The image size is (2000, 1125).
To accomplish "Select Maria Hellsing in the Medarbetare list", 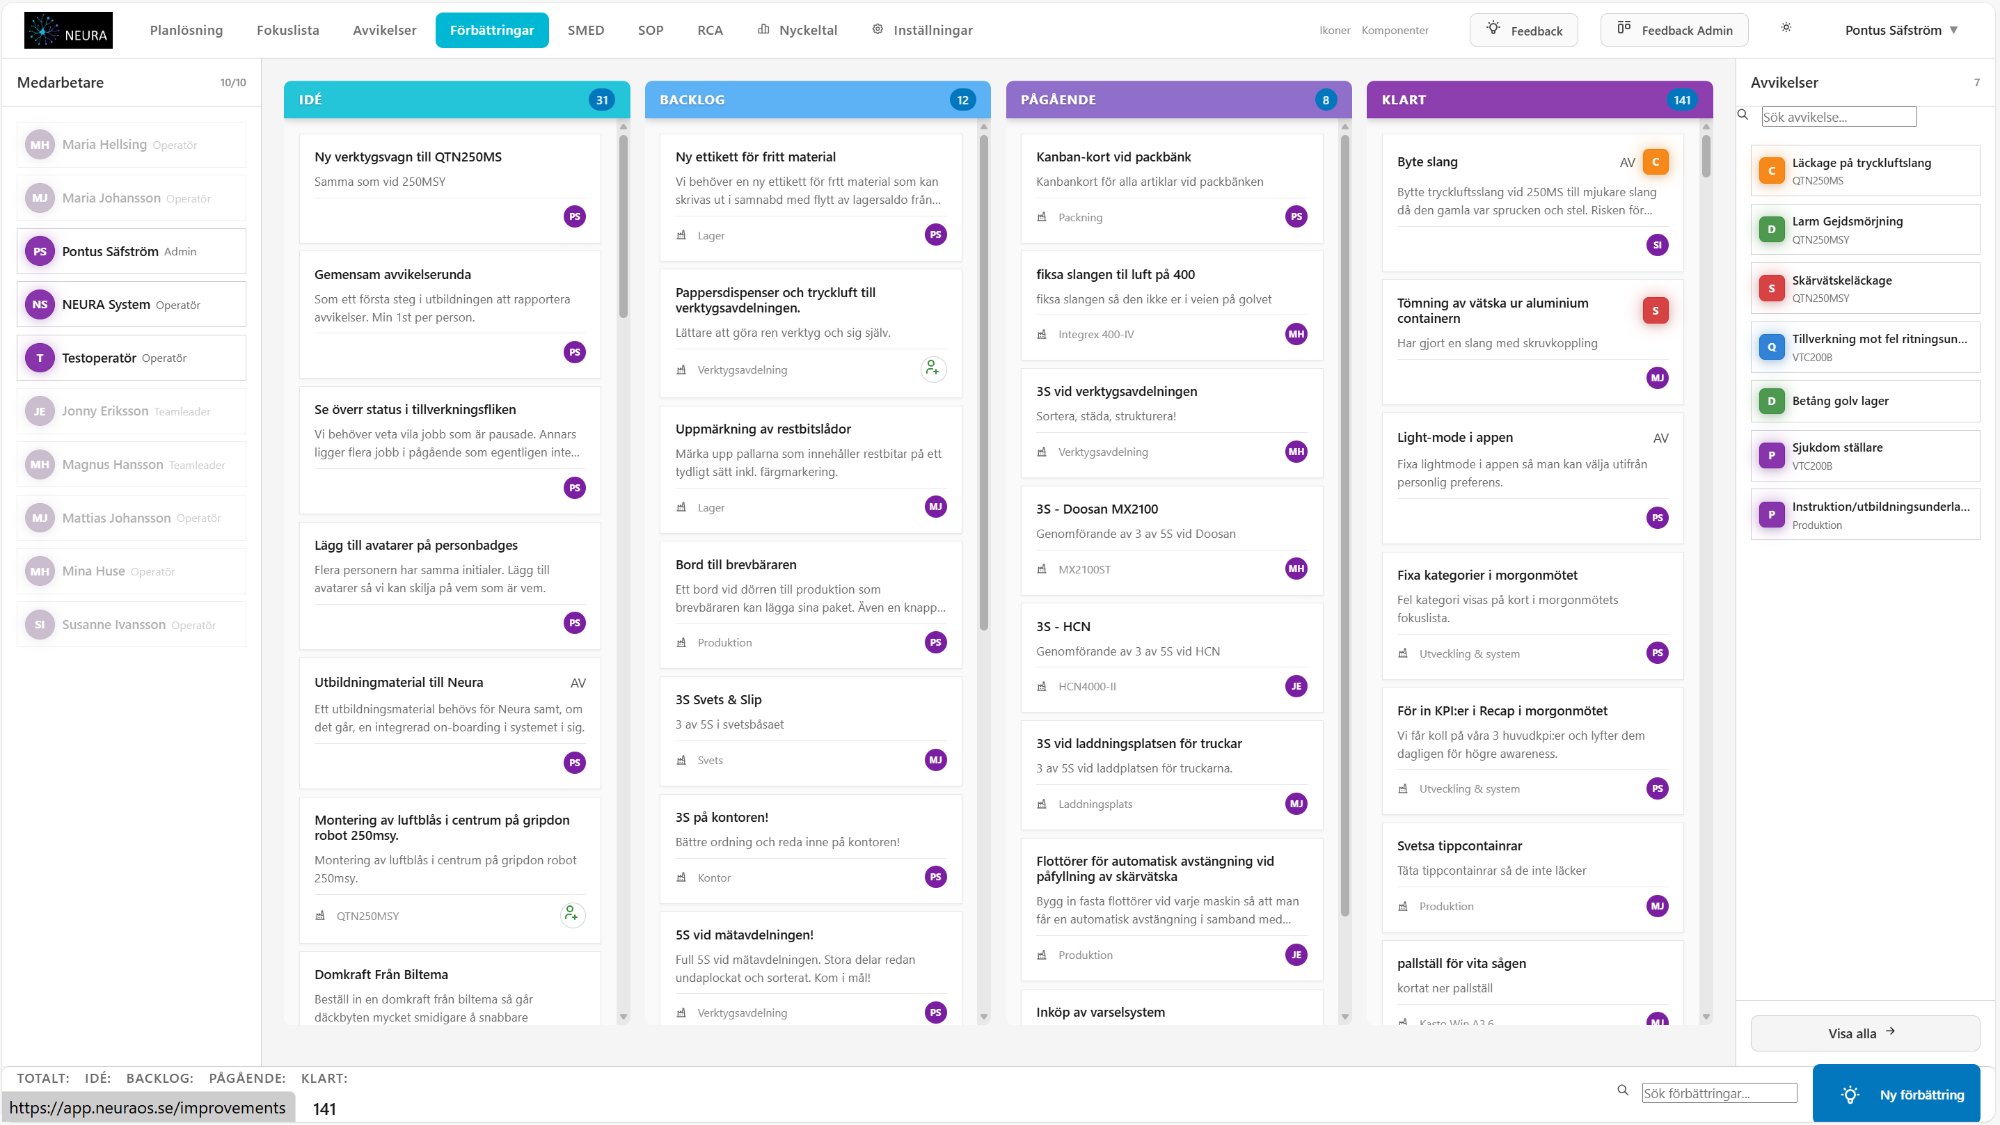I will 130,144.
